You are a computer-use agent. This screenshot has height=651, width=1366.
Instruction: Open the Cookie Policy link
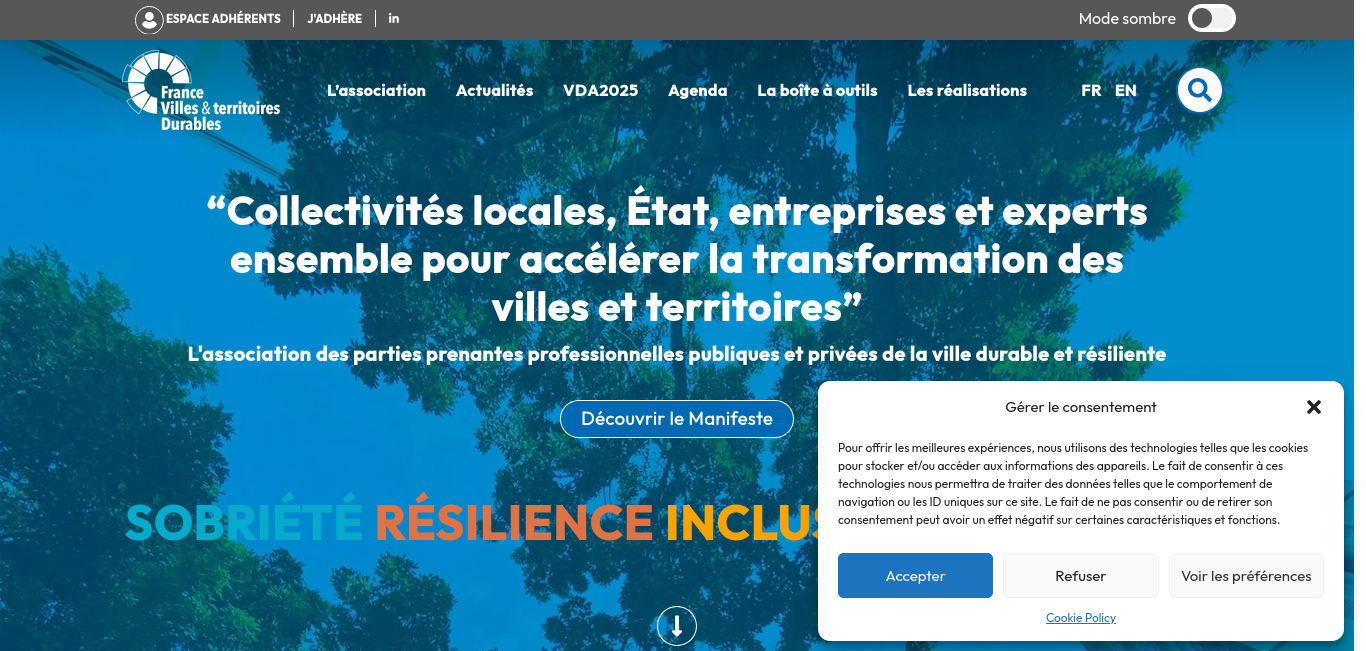(x=1081, y=618)
